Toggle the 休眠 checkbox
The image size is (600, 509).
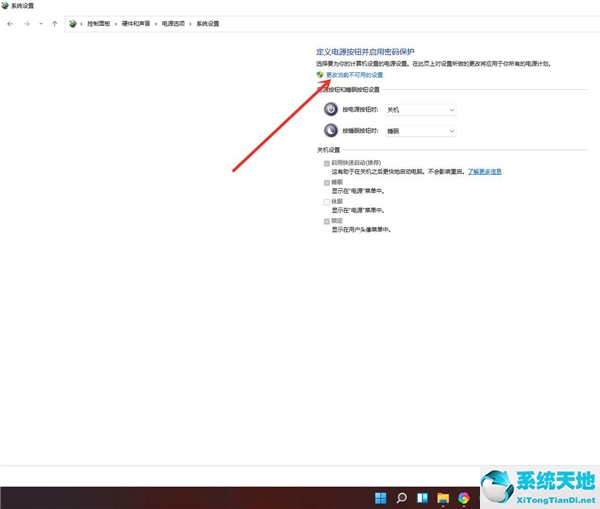click(327, 202)
